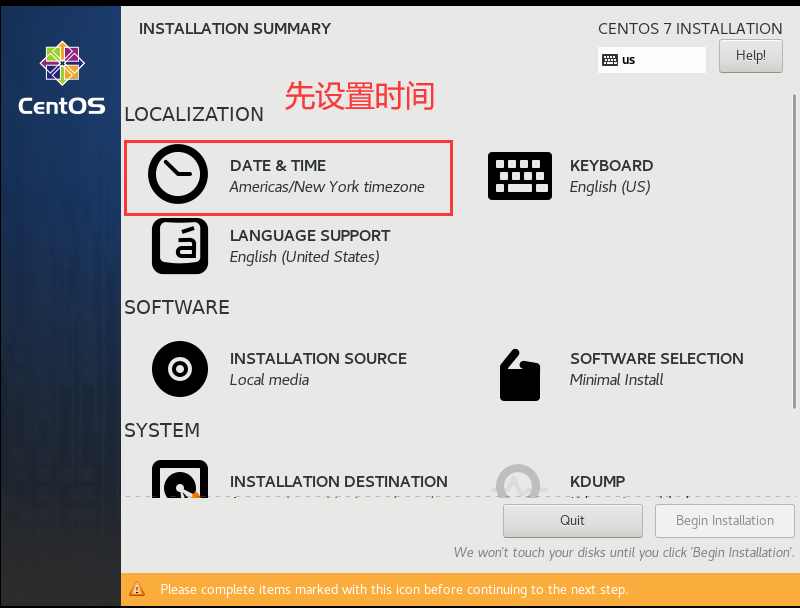
Task: Open the Installation Destination disk icon
Action: [x=180, y=478]
